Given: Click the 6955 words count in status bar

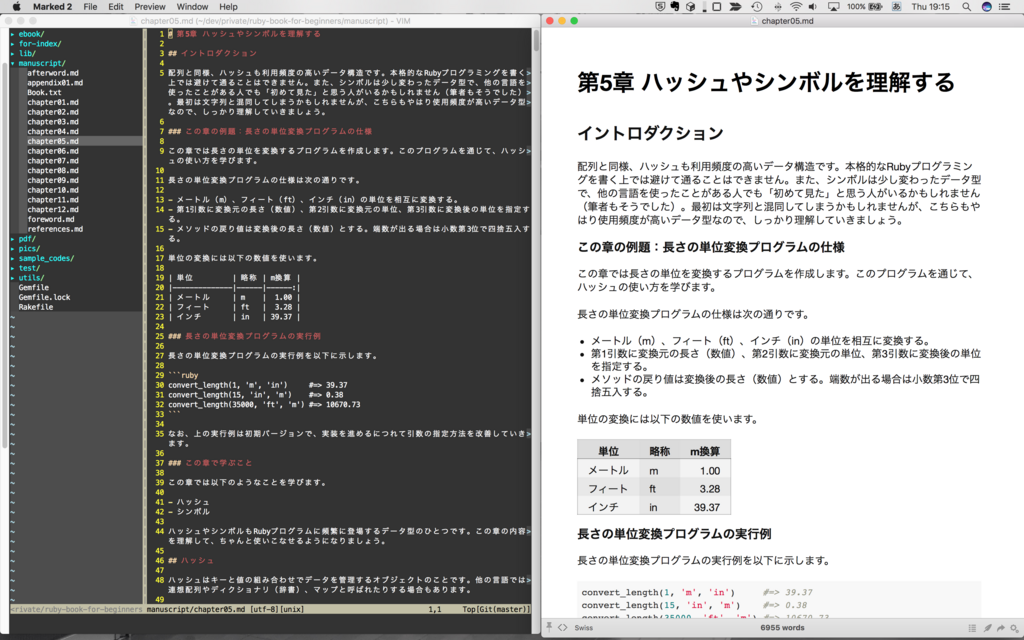Looking at the screenshot, I should [782, 628].
